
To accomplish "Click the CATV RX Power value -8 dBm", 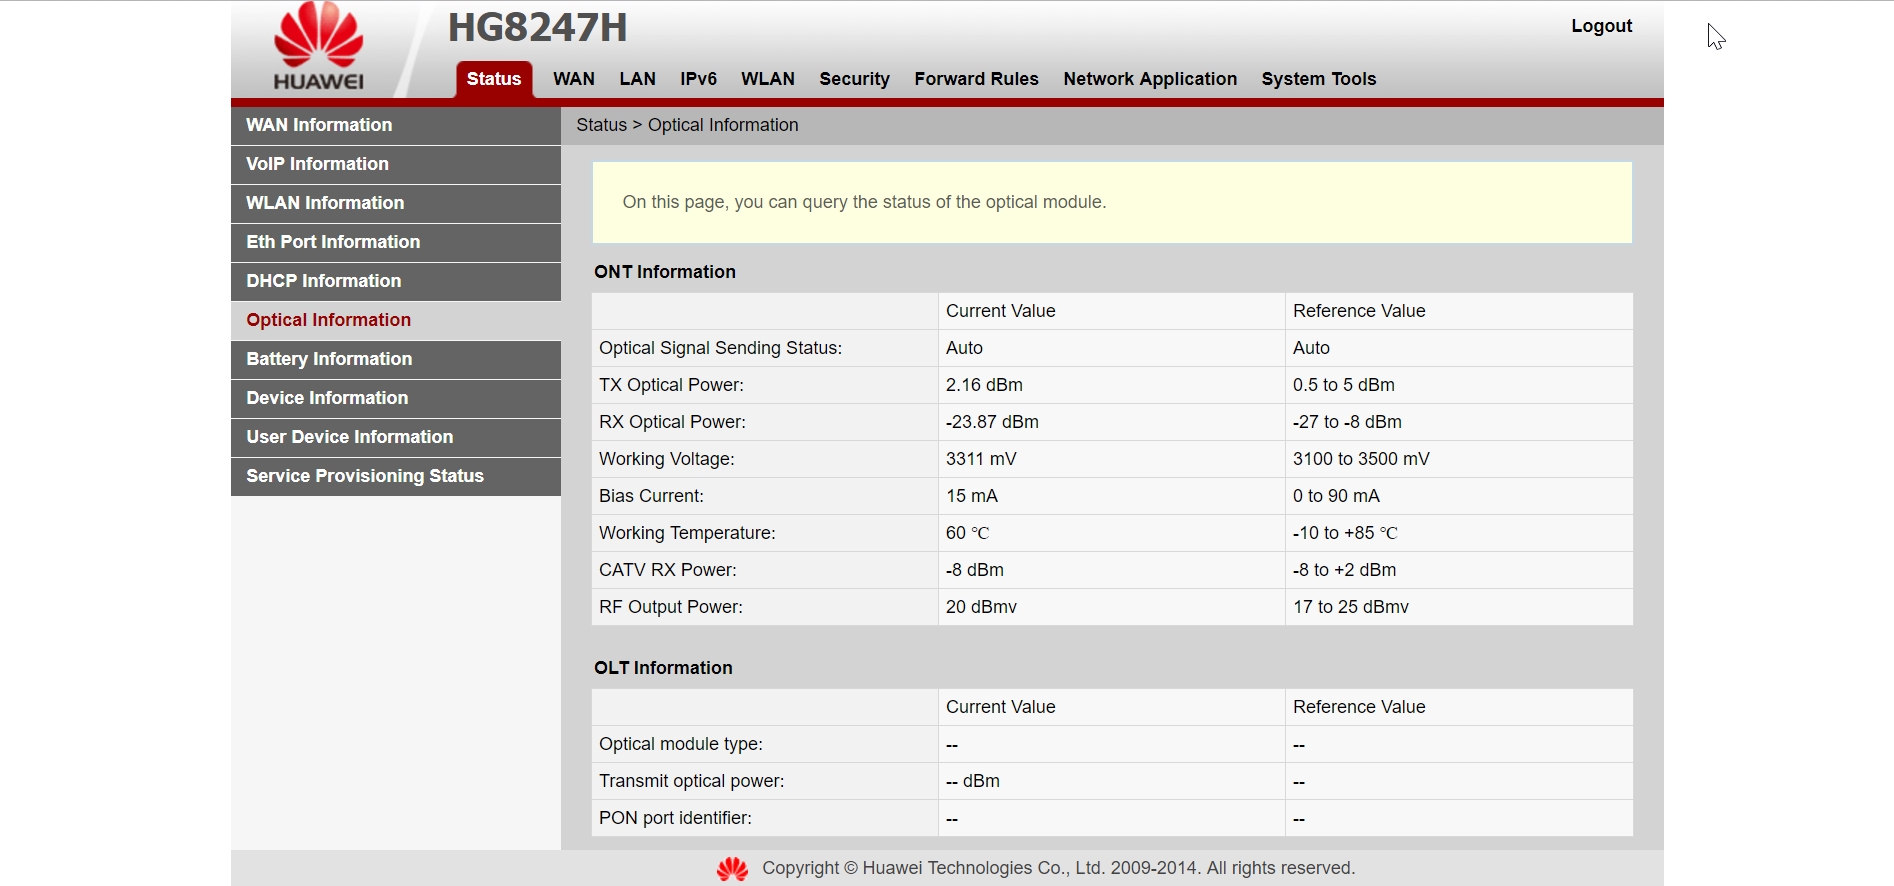I will click(975, 570).
